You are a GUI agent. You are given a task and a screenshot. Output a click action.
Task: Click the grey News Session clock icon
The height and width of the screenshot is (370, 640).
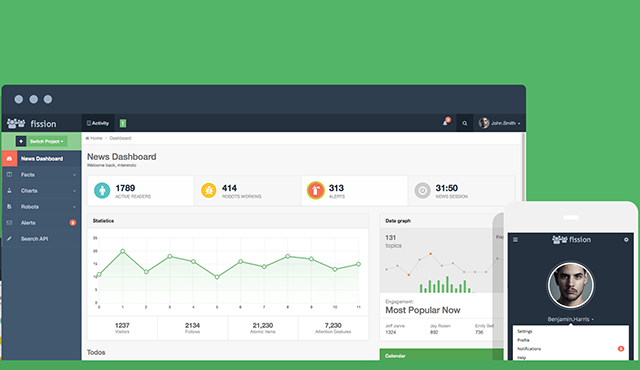(x=422, y=191)
